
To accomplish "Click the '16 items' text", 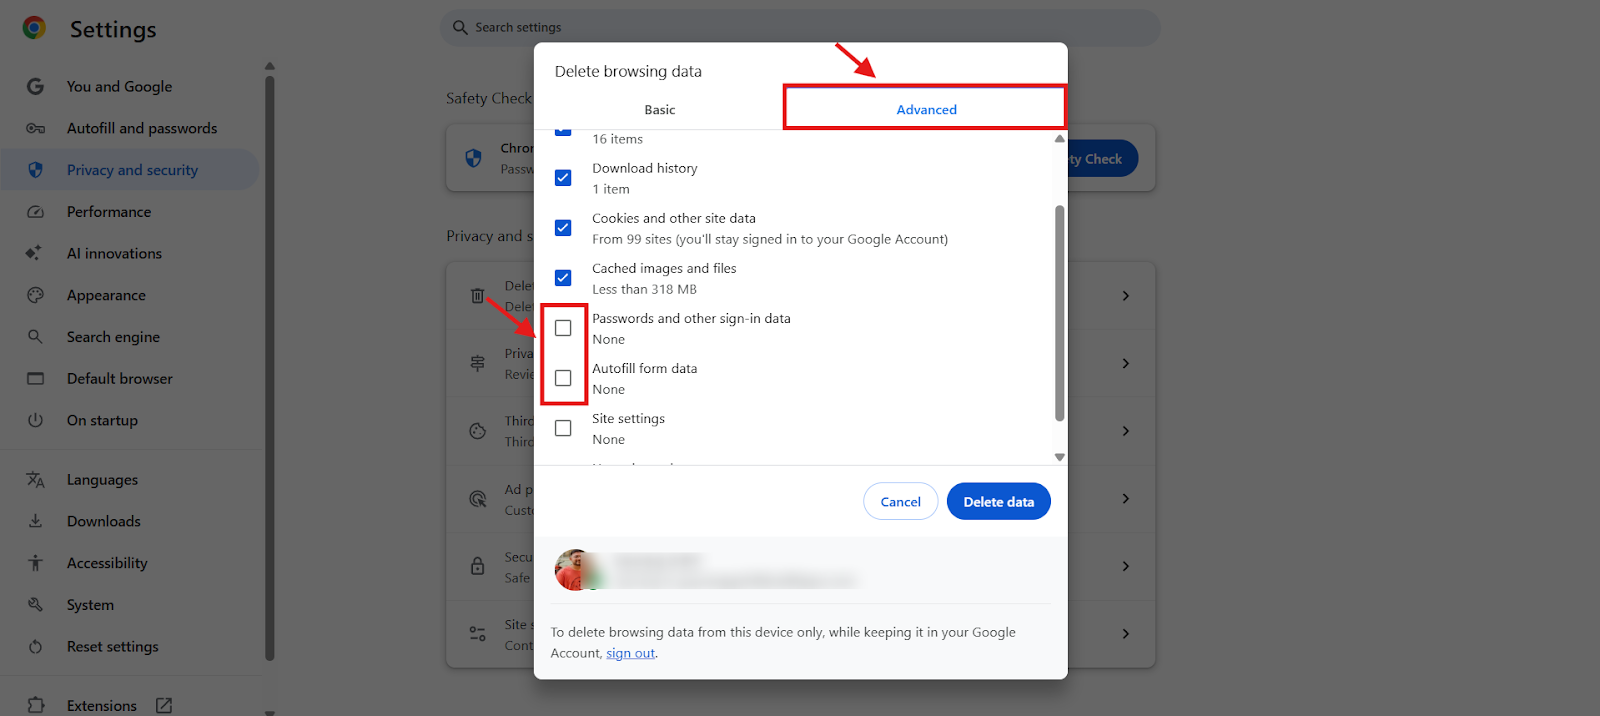I will [617, 139].
